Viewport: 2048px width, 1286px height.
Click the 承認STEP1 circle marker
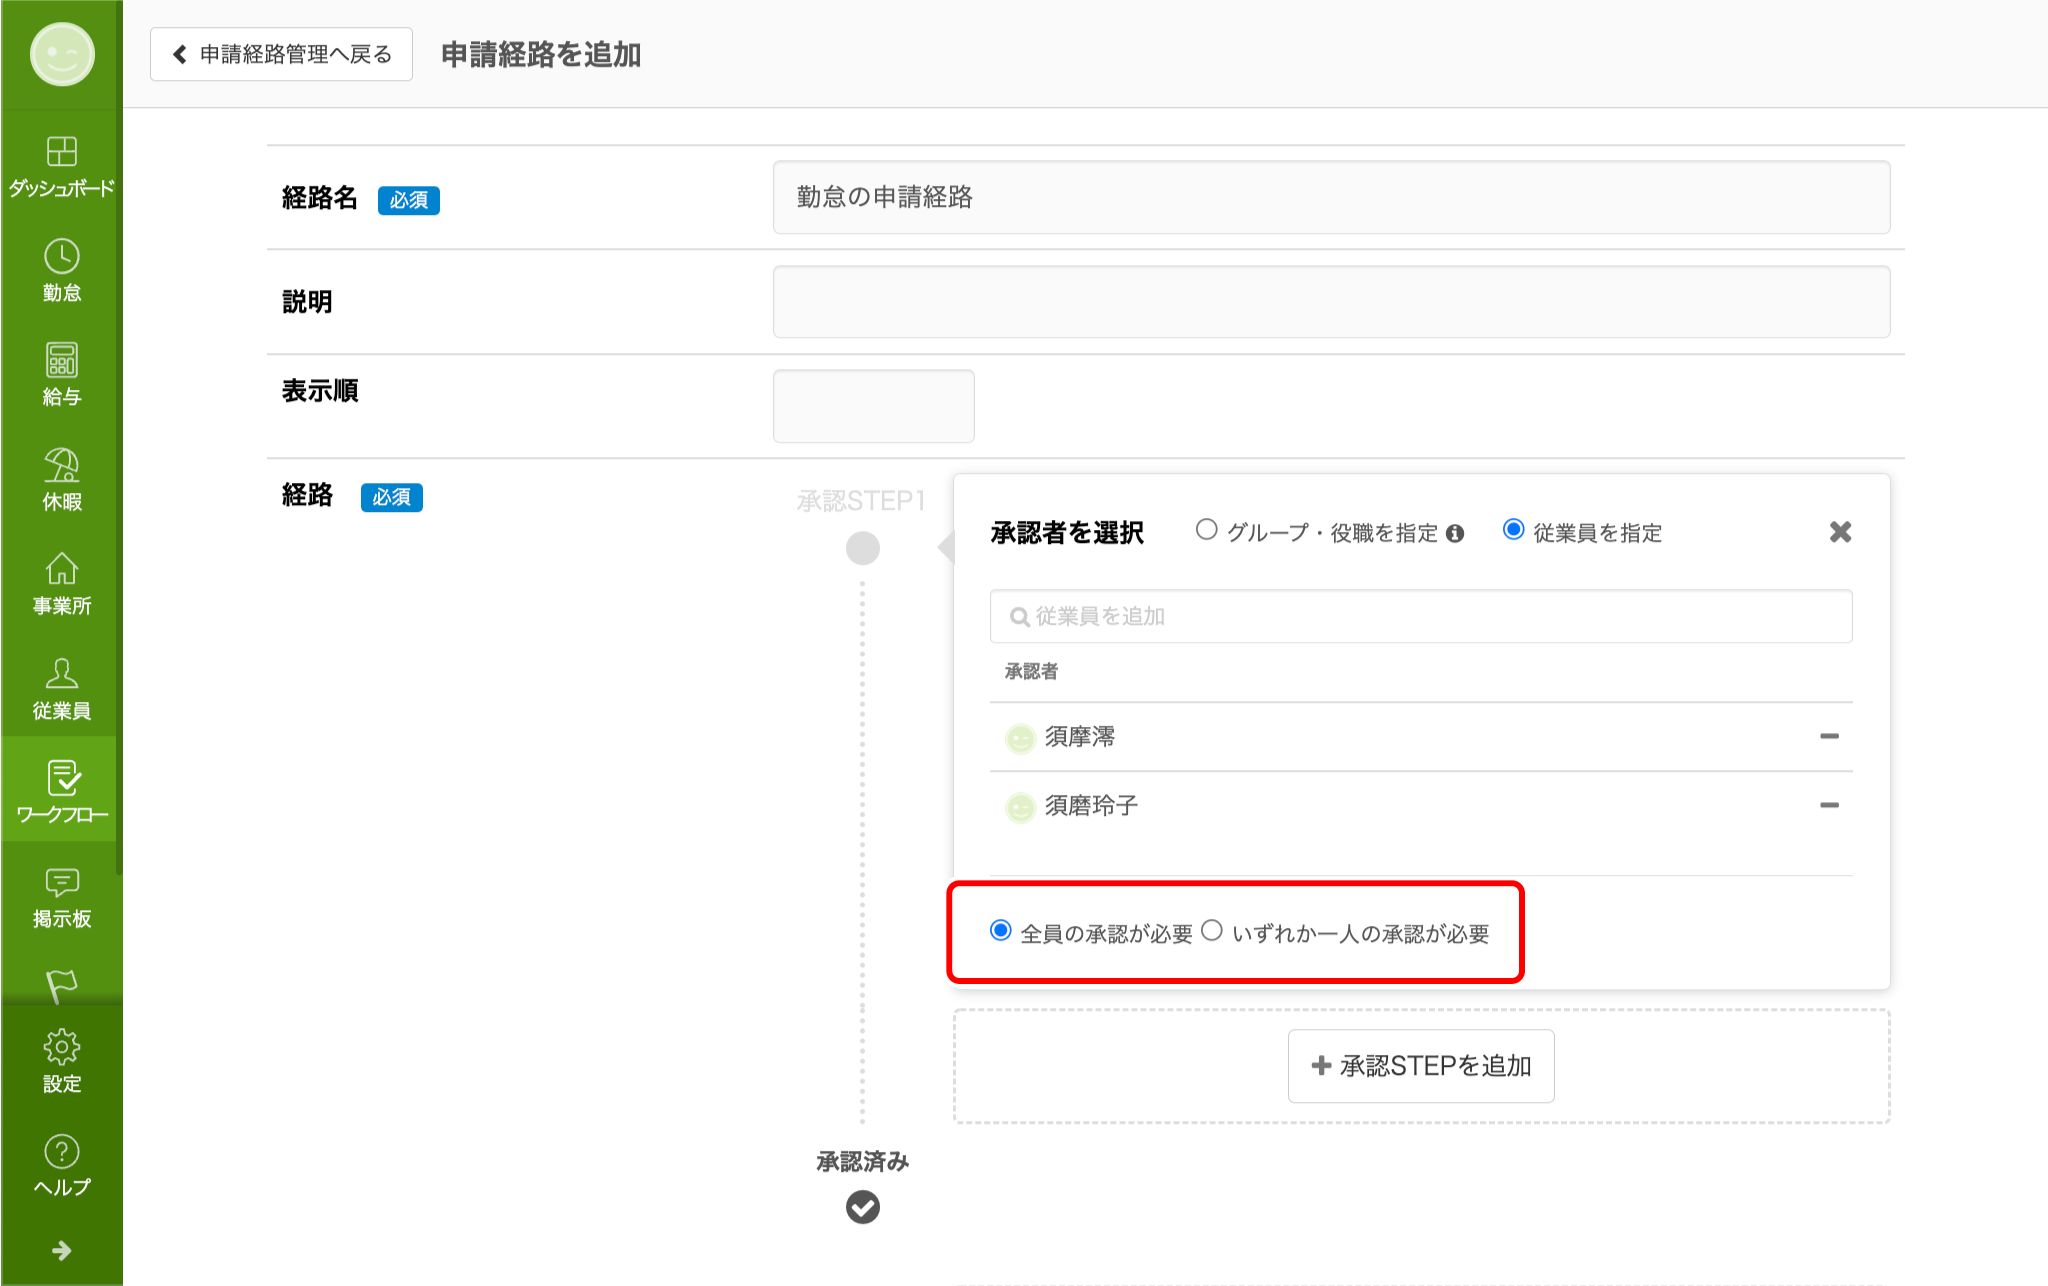(862, 548)
